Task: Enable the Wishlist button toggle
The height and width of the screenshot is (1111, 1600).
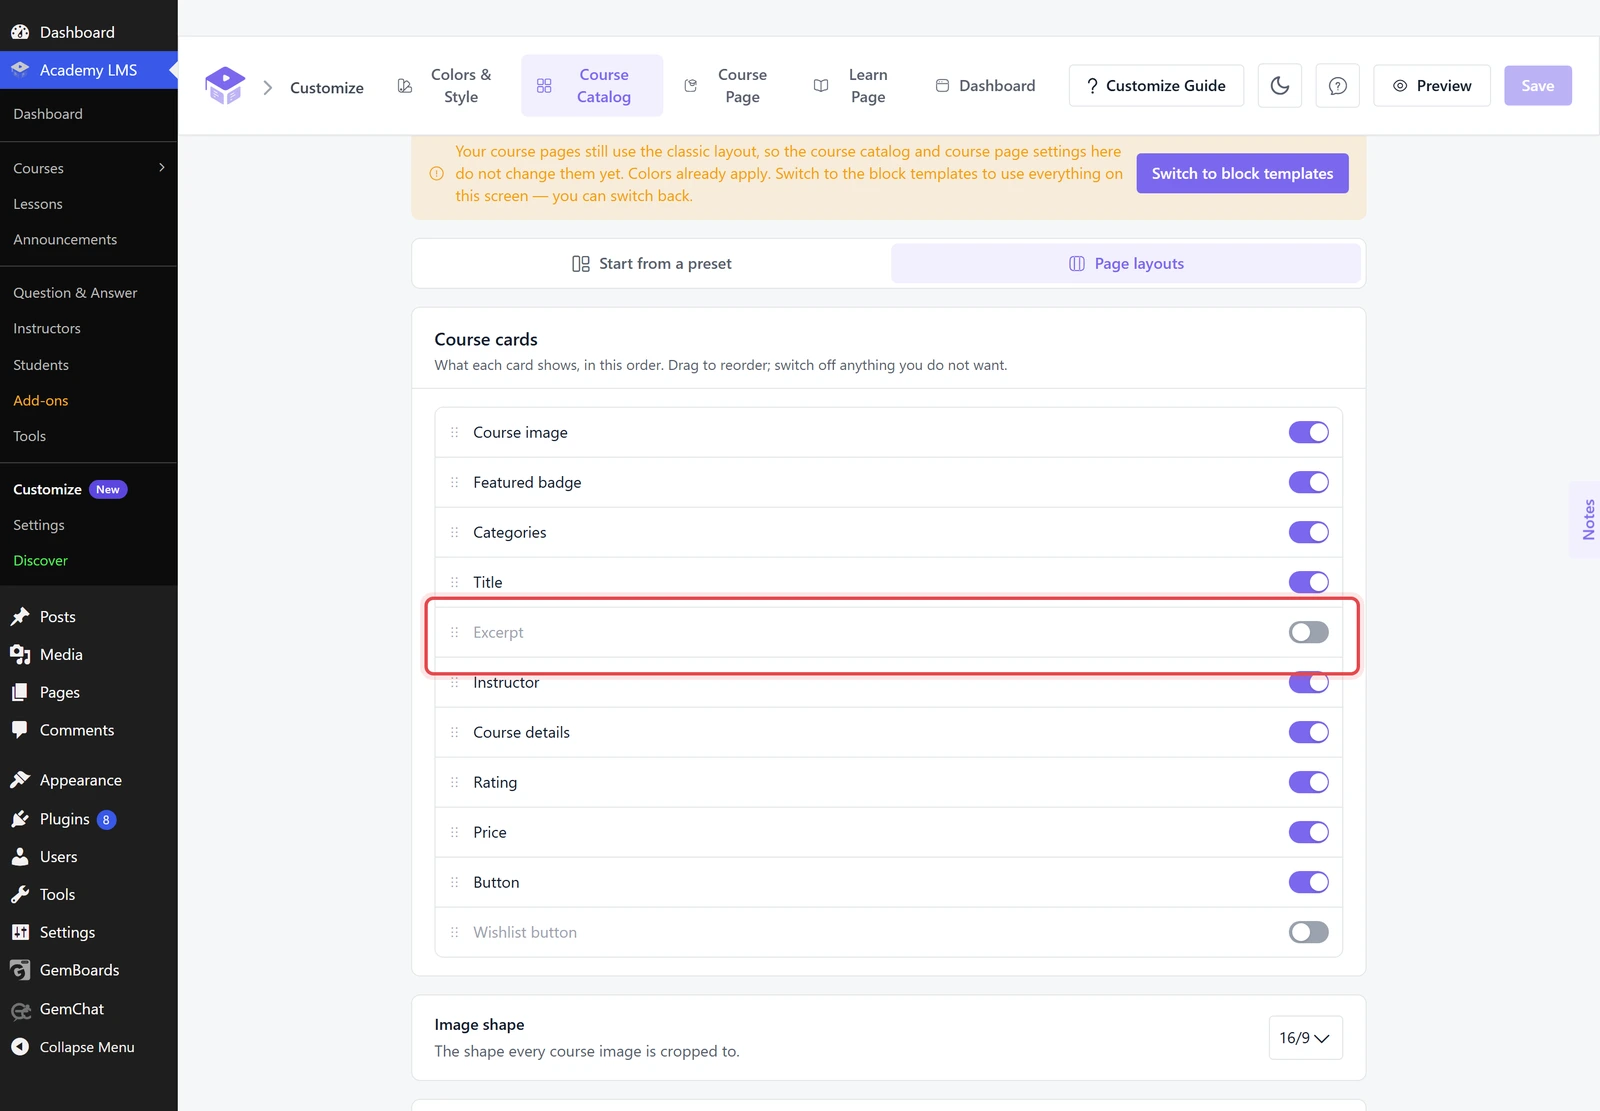Action: [x=1308, y=932]
